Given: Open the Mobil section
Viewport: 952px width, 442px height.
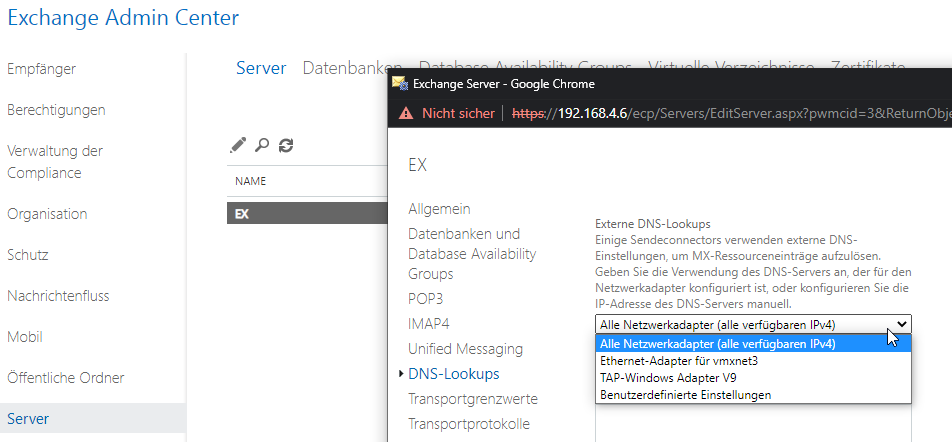Looking at the screenshot, I should coord(24,336).
